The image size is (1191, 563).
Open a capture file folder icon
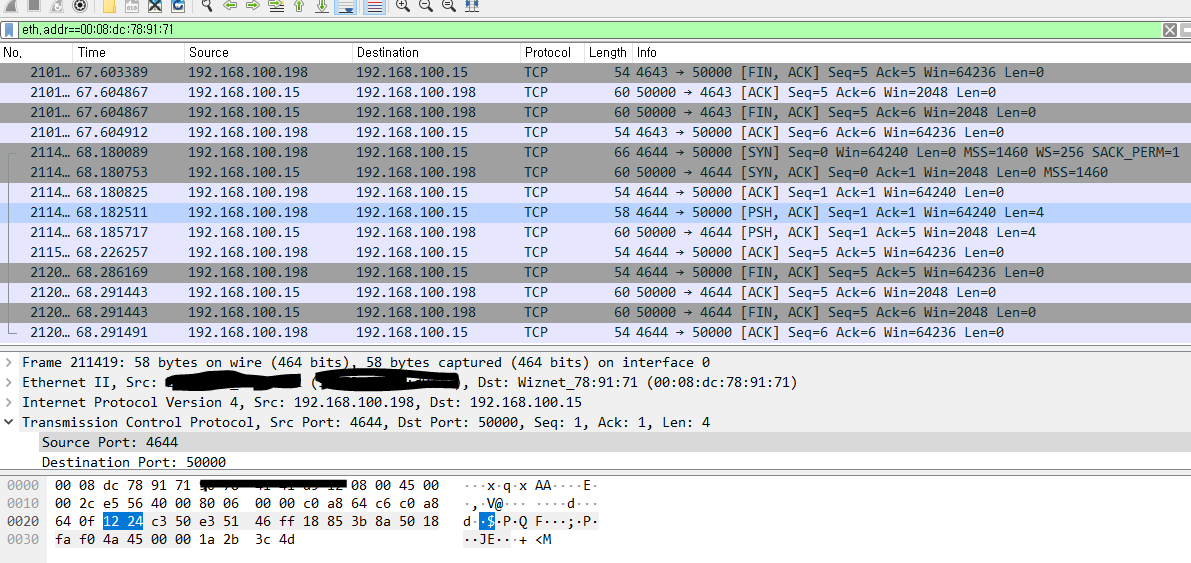pos(109,6)
